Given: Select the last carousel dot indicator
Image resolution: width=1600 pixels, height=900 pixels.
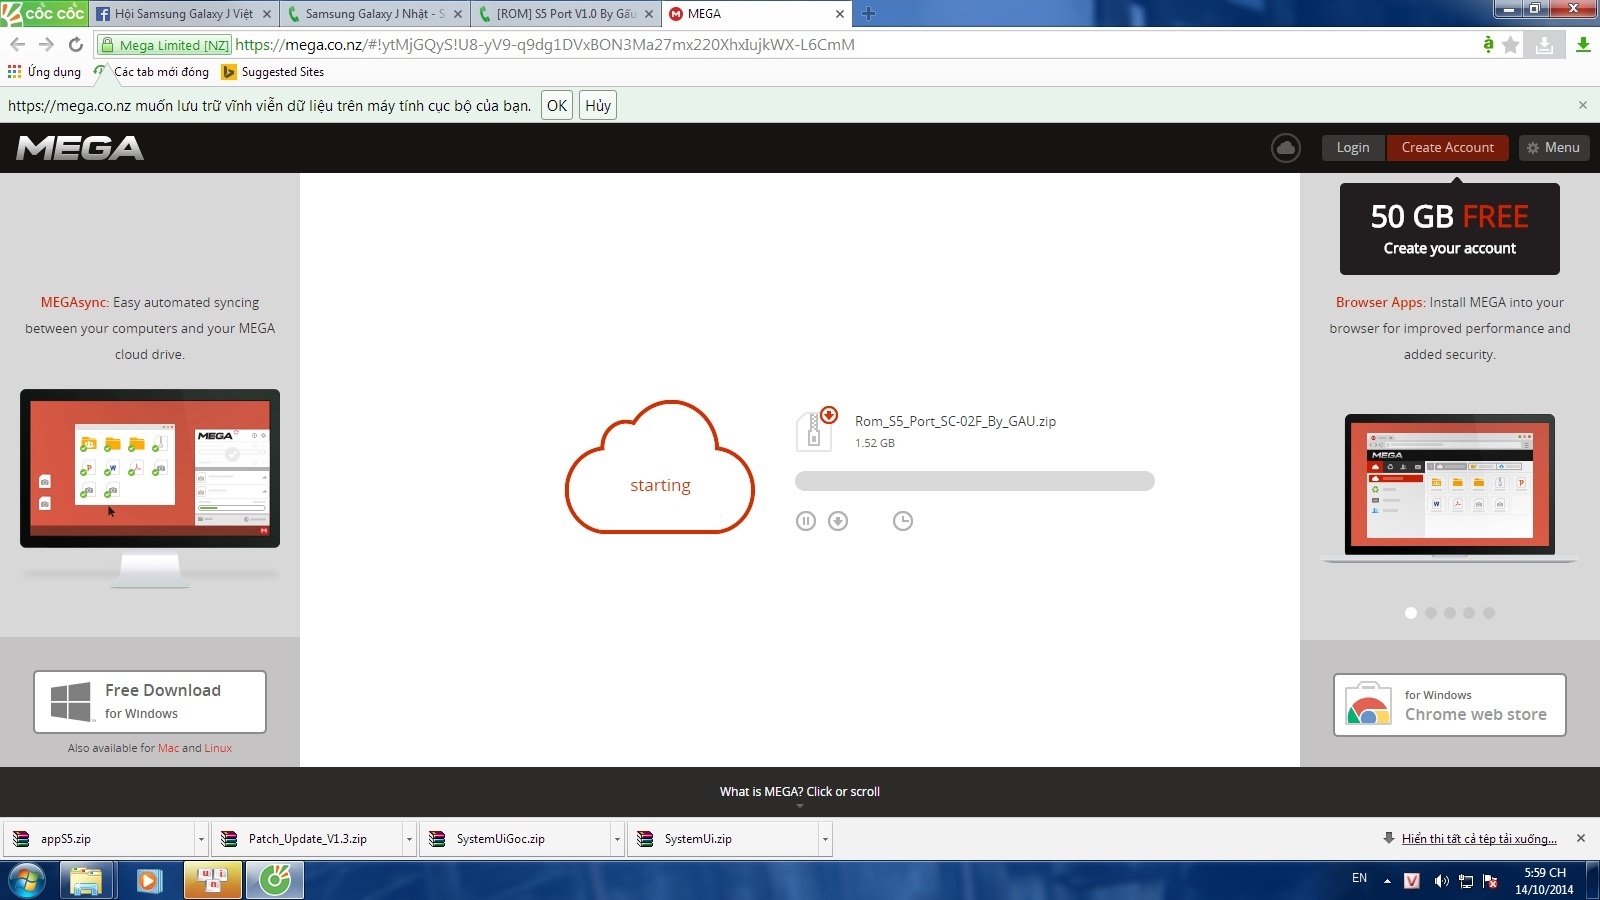Looking at the screenshot, I should [1489, 613].
